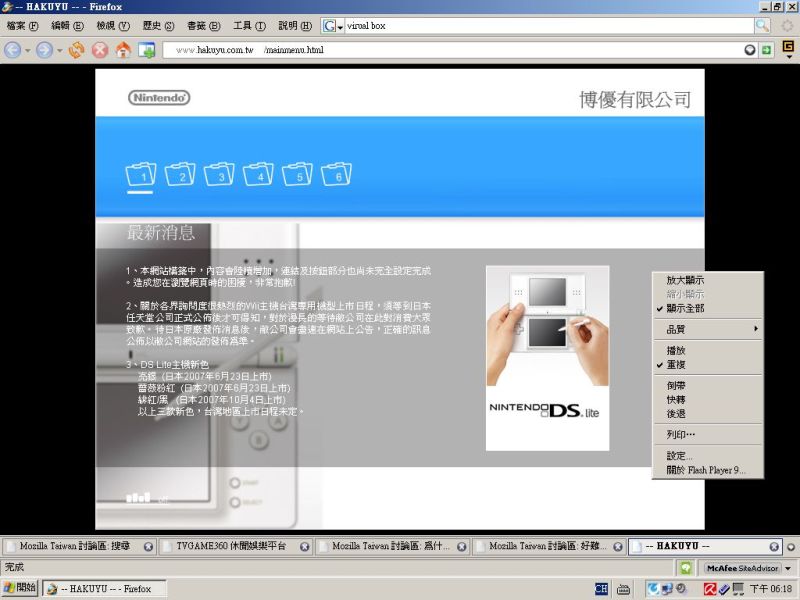Click the address bar URL field
Viewport: 800px width, 600px height.
coord(454,50)
